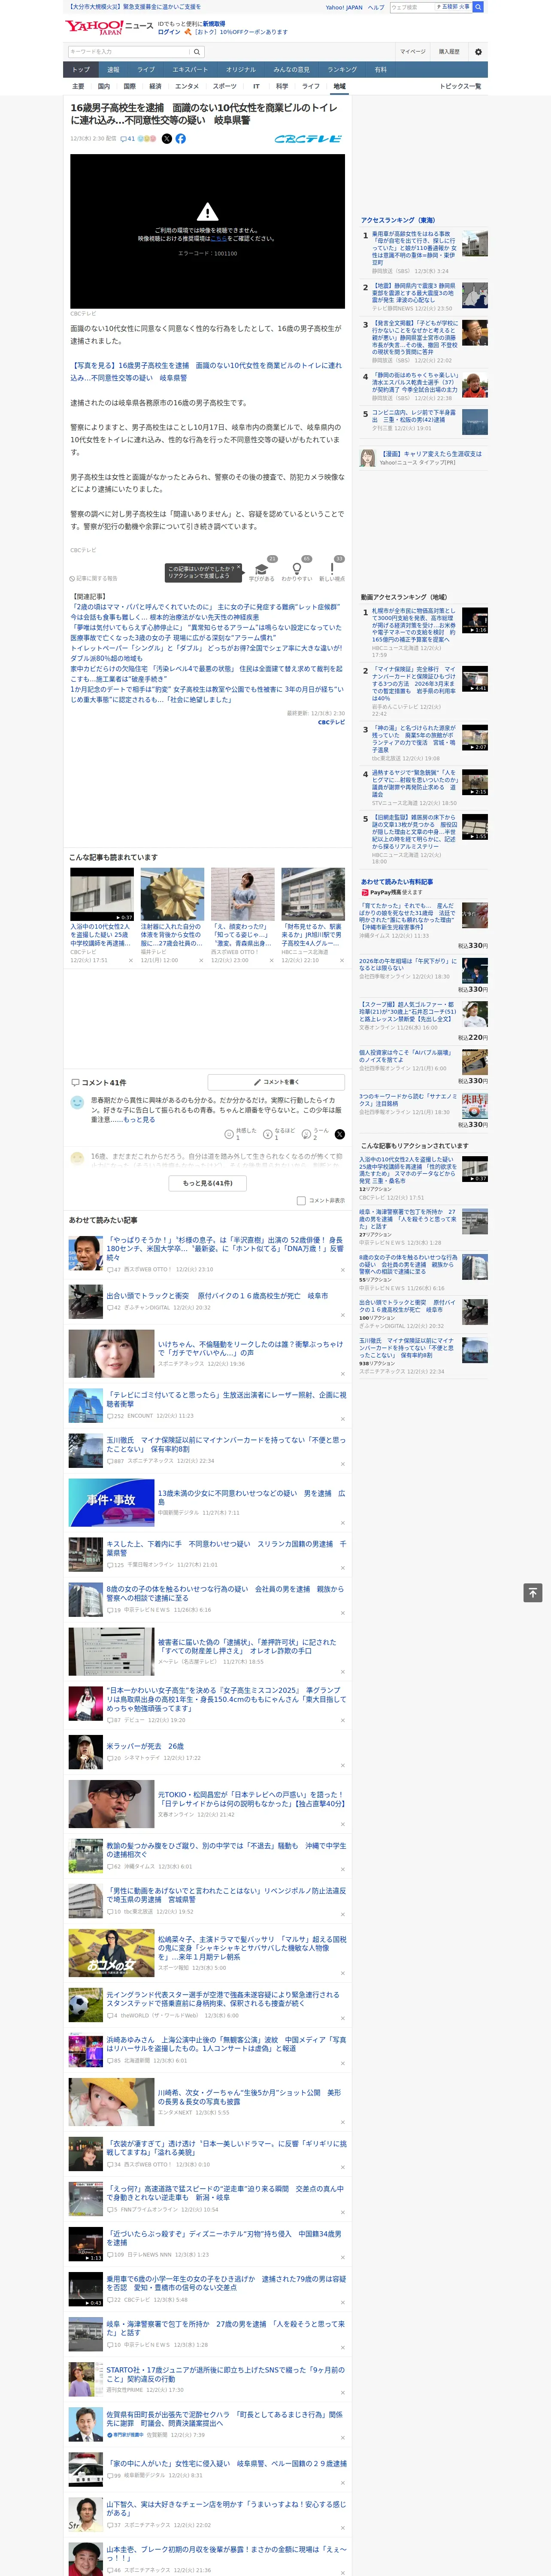
Task: Open access ranking item 1 about 乗用車が高齢女性
Action: pos(414,248)
